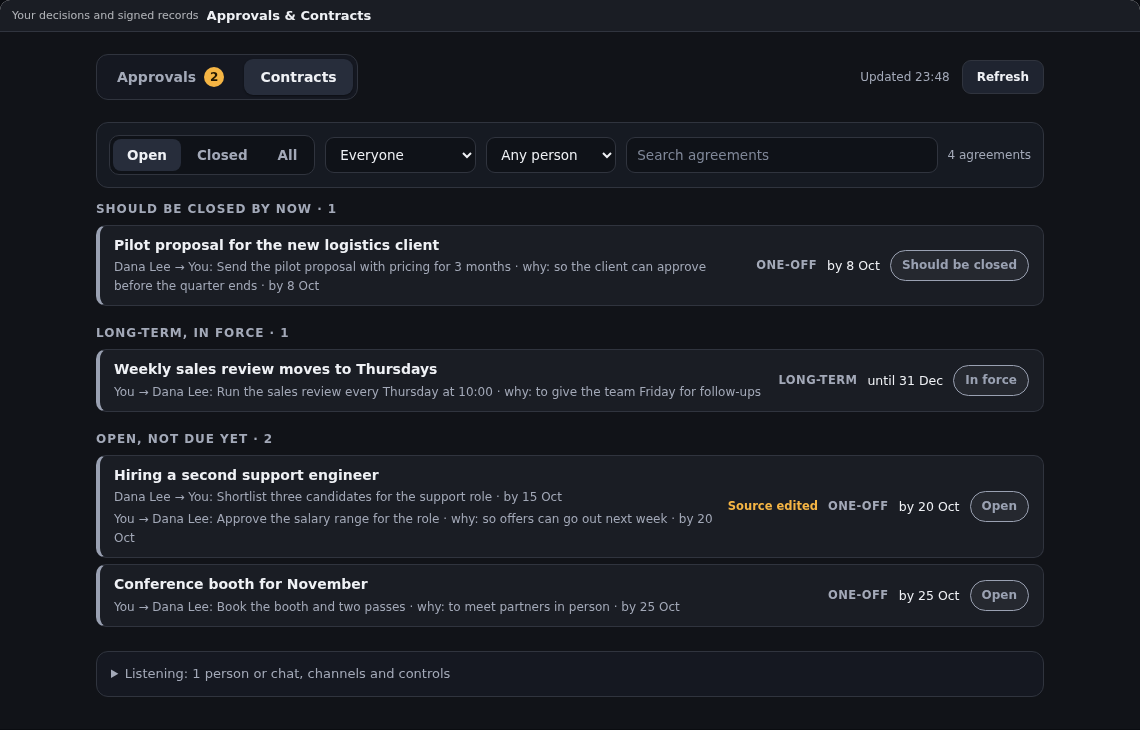Image resolution: width=1140 pixels, height=730 pixels.
Task: Click by 25 Oct due date label
Action: (928, 596)
